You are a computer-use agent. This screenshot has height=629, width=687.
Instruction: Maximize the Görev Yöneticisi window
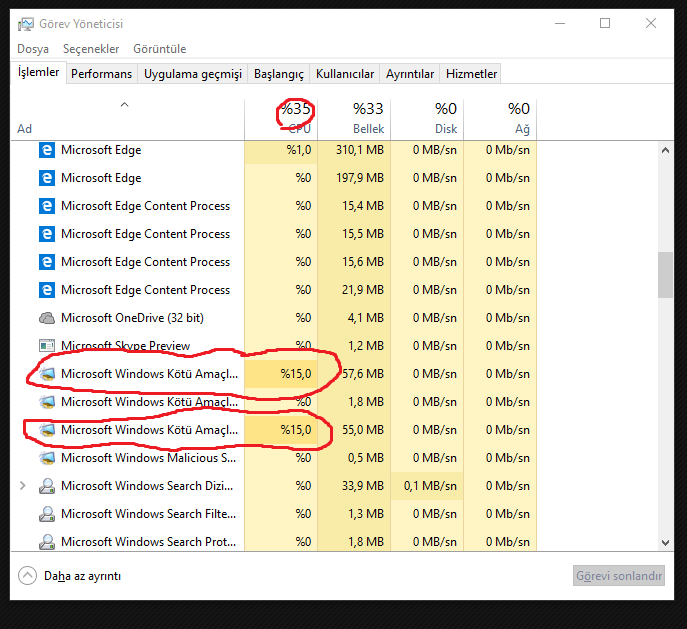[x=605, y=23]
